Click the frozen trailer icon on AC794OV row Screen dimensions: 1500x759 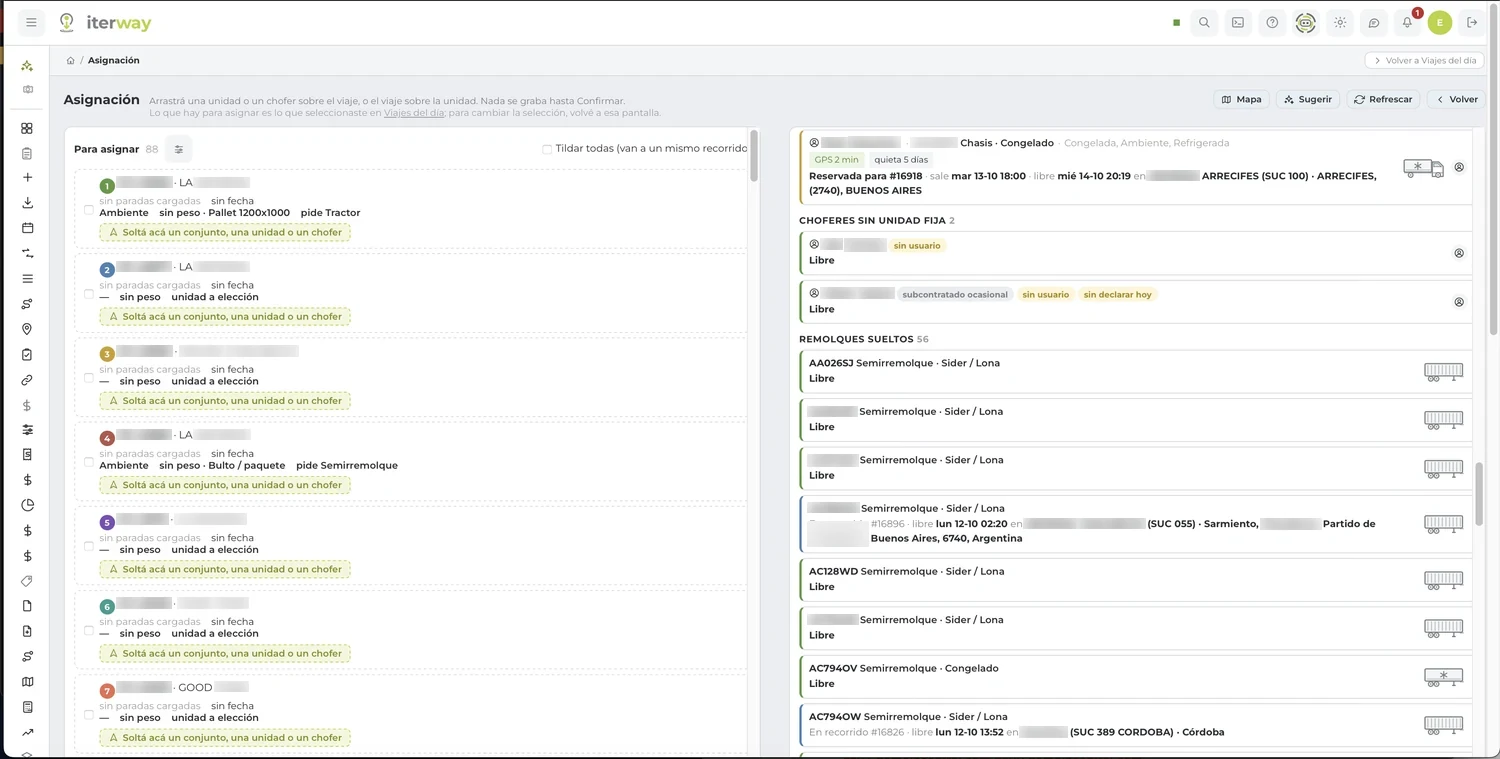tap(1443, 676)
